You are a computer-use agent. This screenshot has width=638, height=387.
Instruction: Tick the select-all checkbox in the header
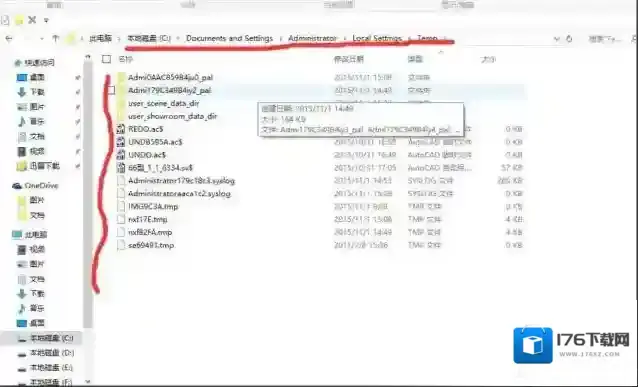[106, 59]
